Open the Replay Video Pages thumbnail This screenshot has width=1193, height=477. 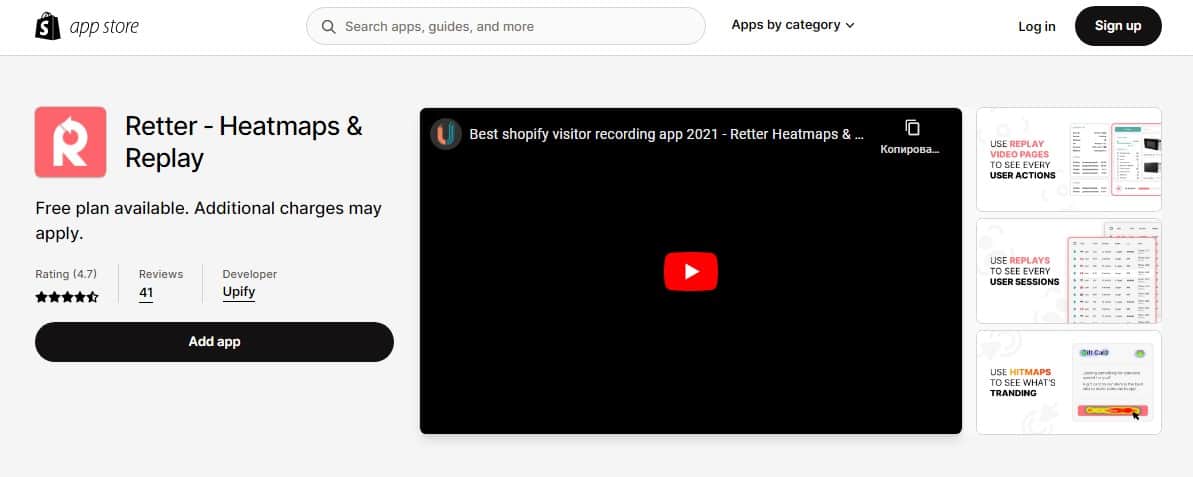1068,159
